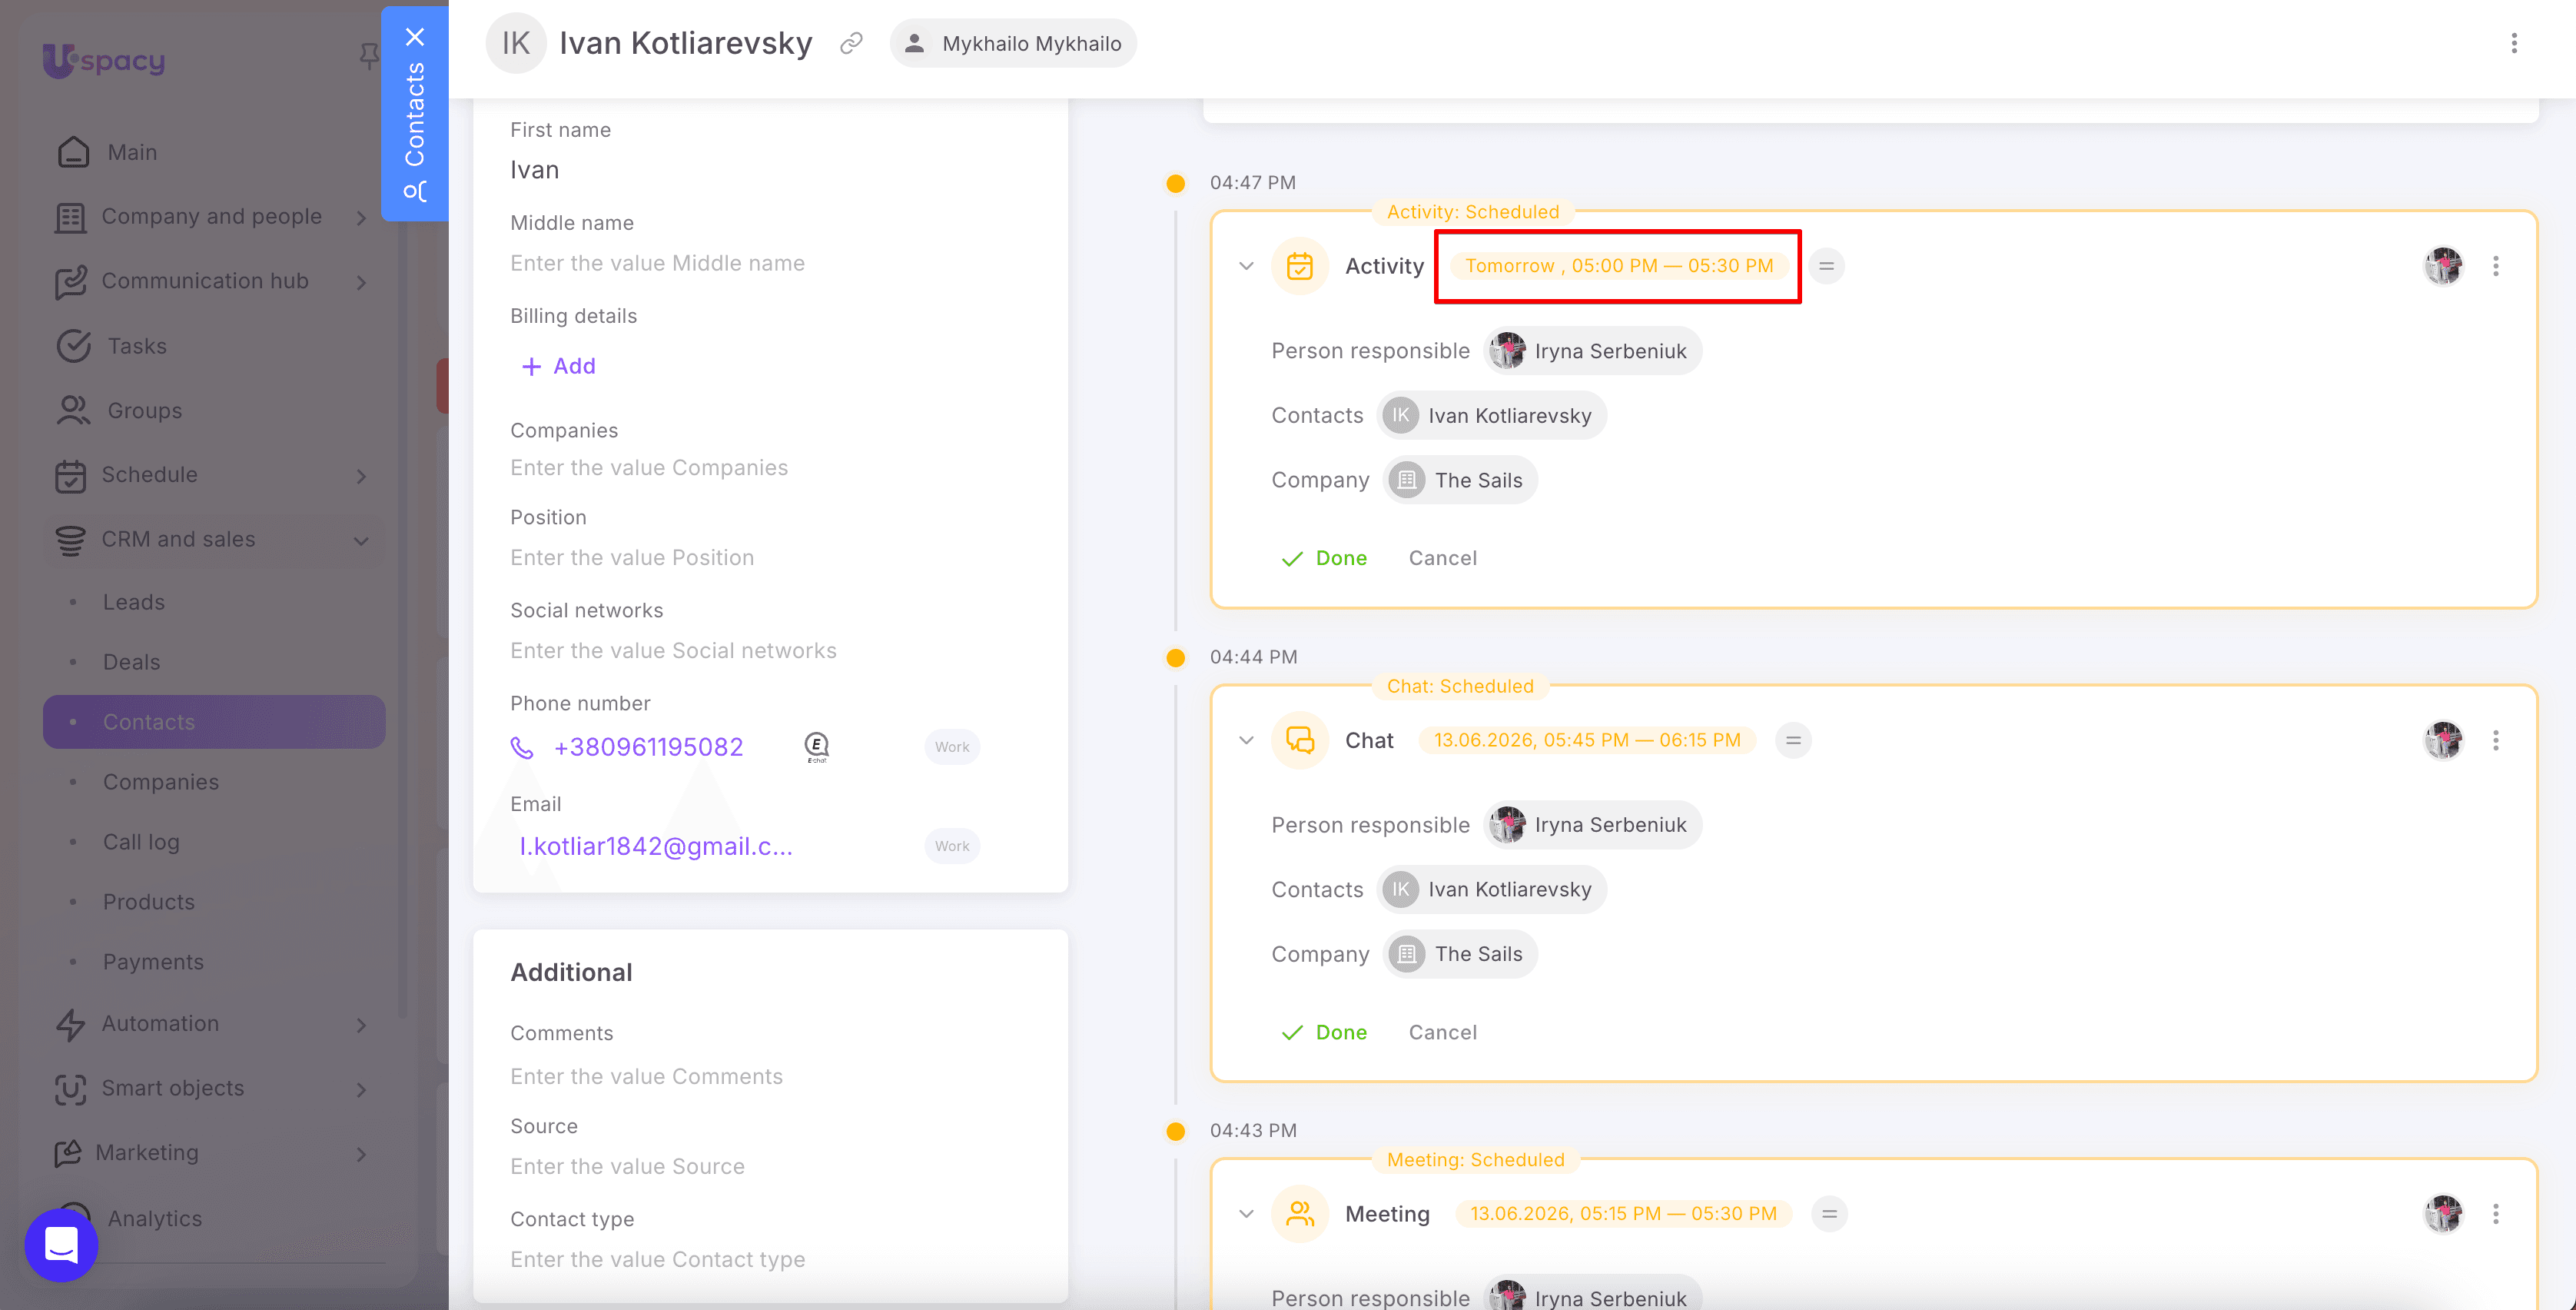The image size is (2576, 1310).
Task: Open Products page
Action: pyautogui.click(x=149, y=902)
